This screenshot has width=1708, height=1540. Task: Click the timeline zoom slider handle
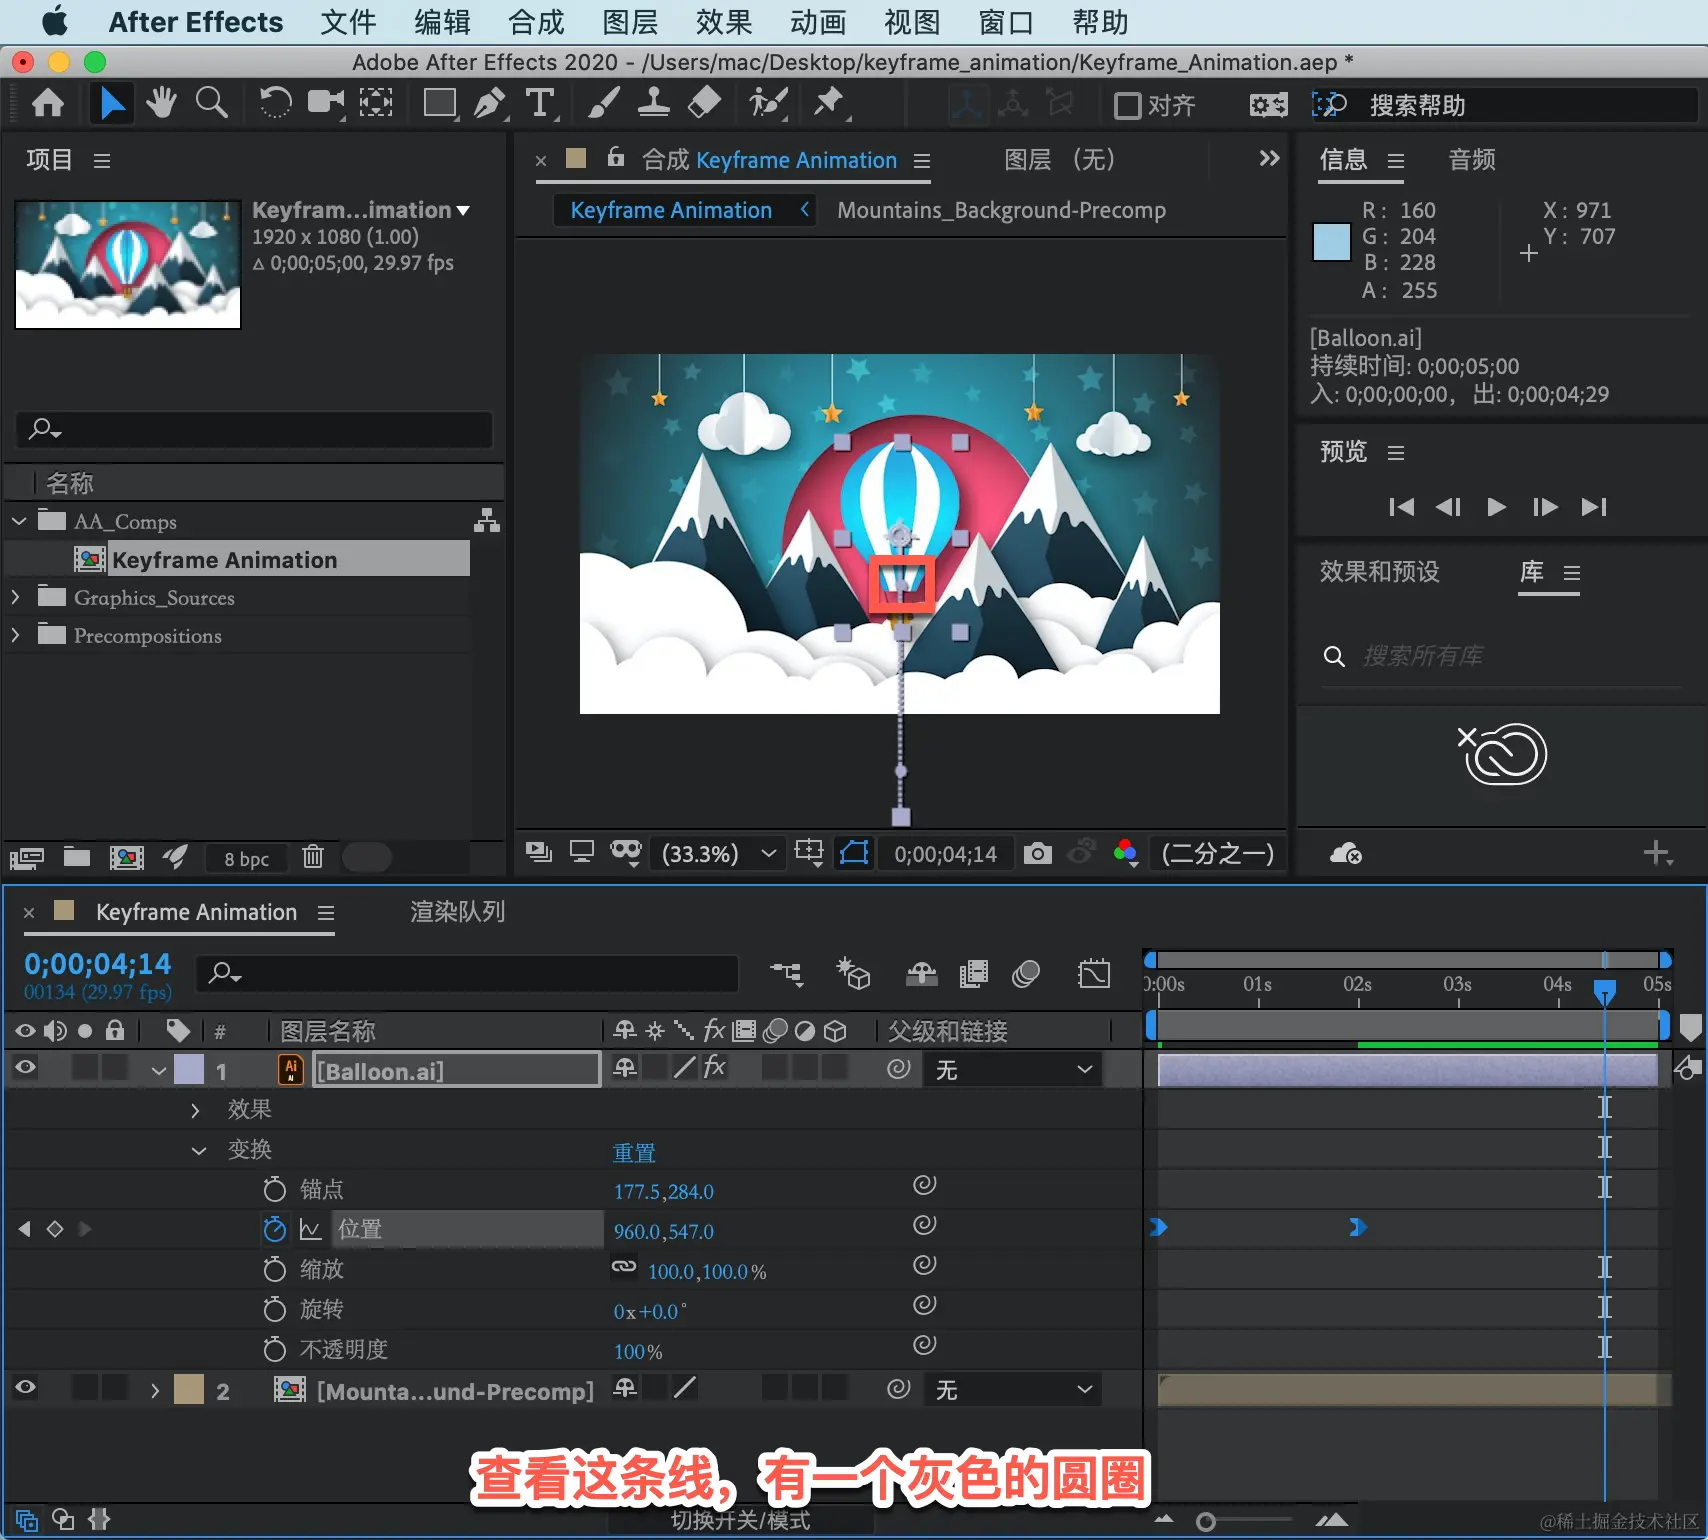click(x=1206, y=1521)
